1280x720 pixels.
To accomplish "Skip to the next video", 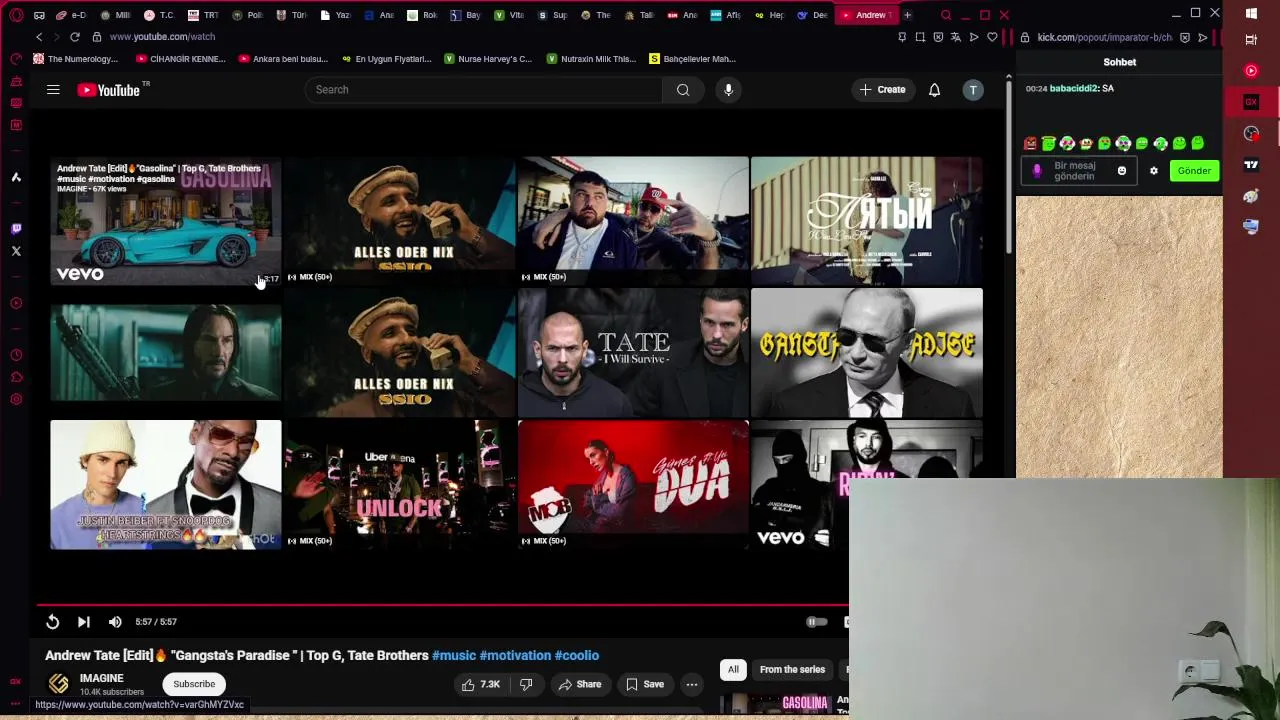I will pyautogui.click(x=84, y=622).
